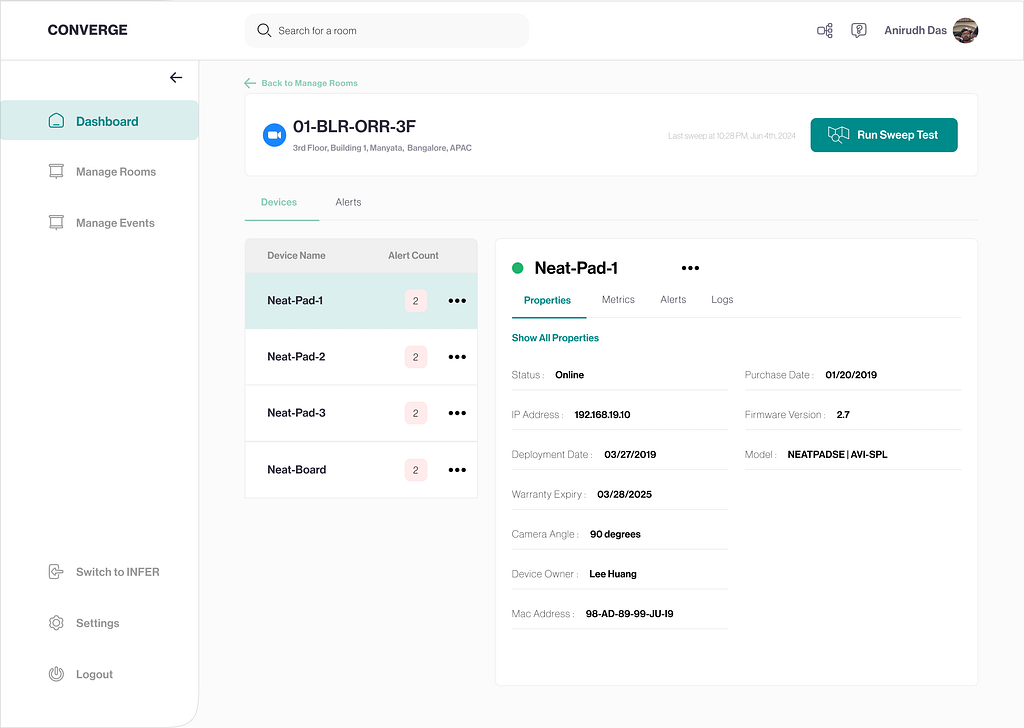Click the Run Sweep Test button
The height and width of the screenshot is (728, 1024).
884,135
